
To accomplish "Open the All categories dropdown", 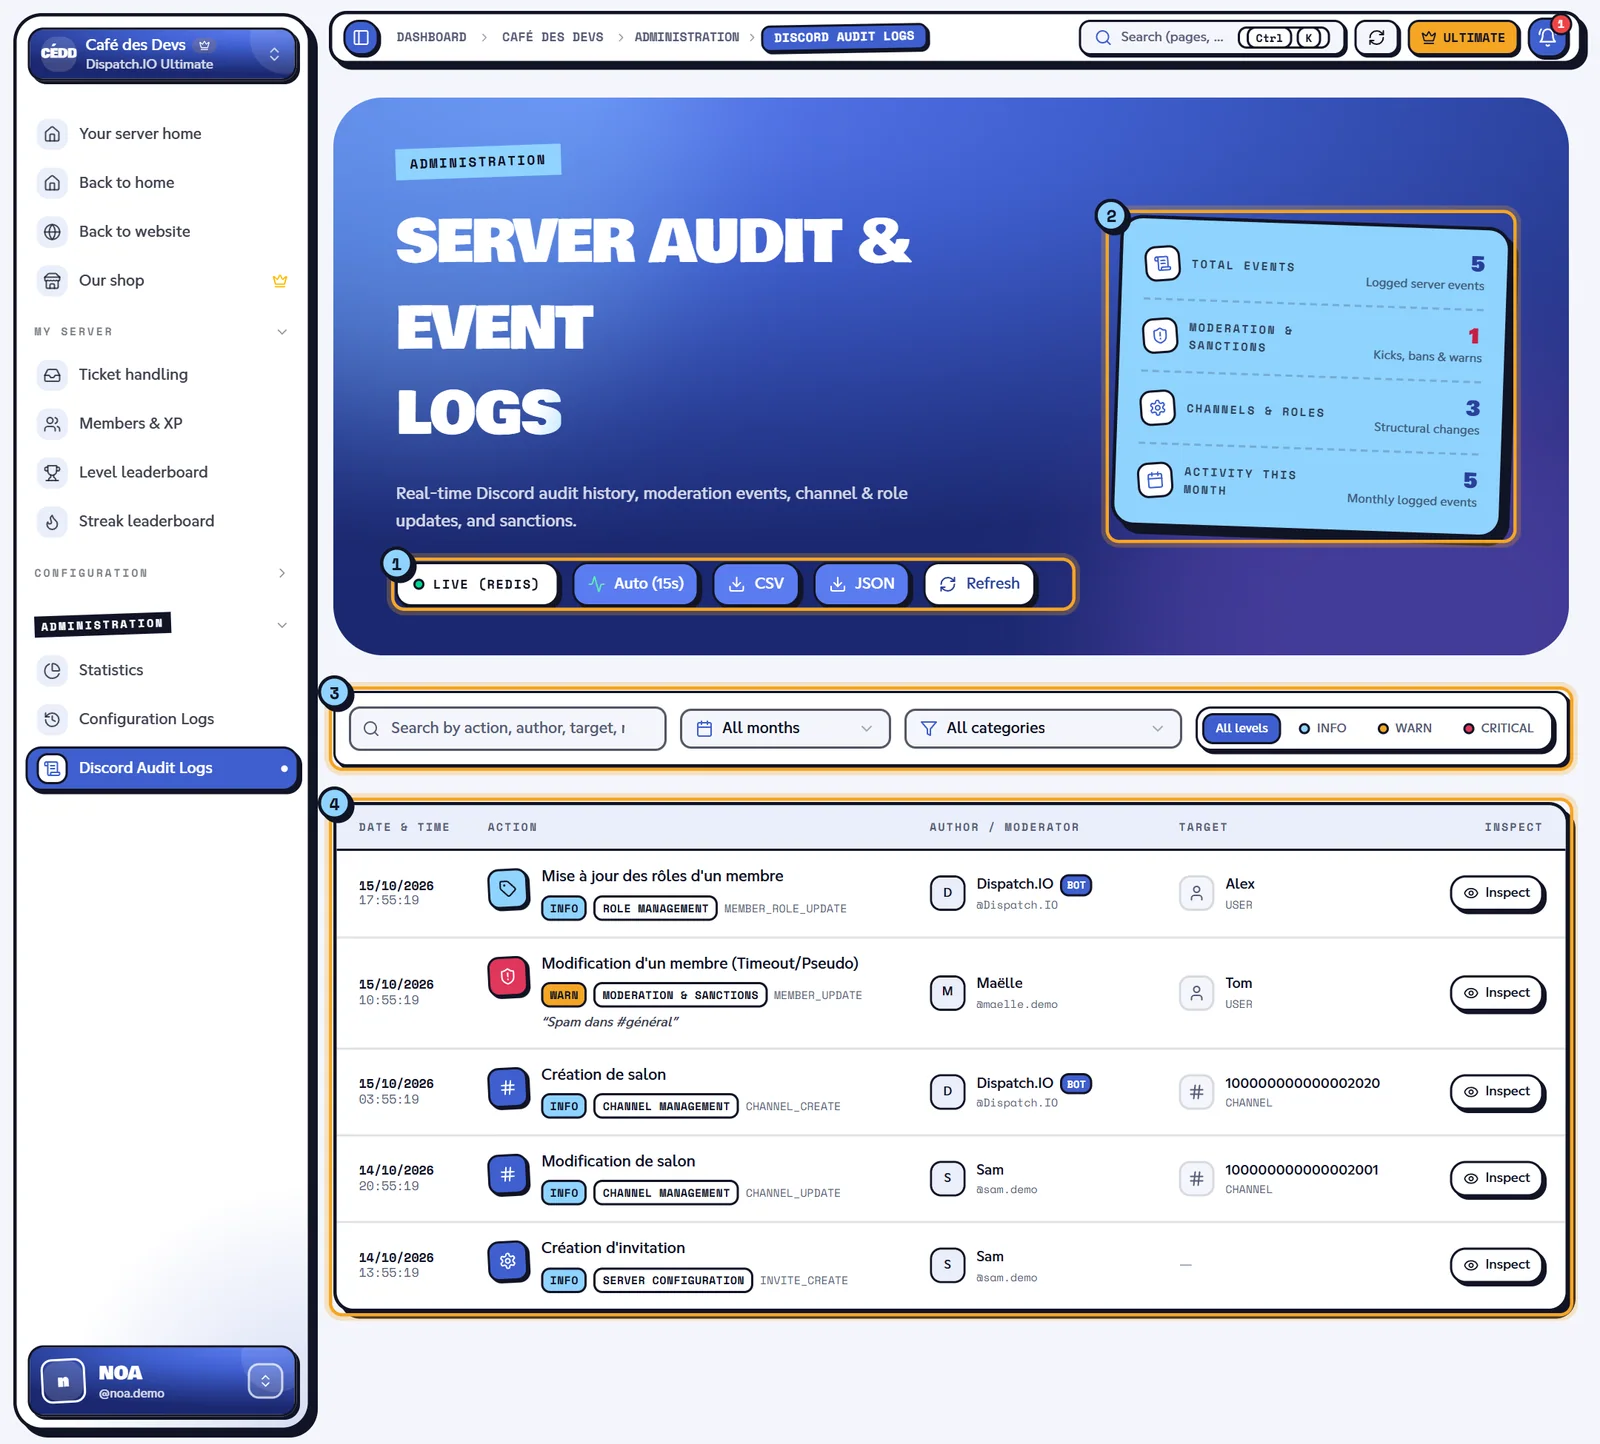I will [1043, 728].
